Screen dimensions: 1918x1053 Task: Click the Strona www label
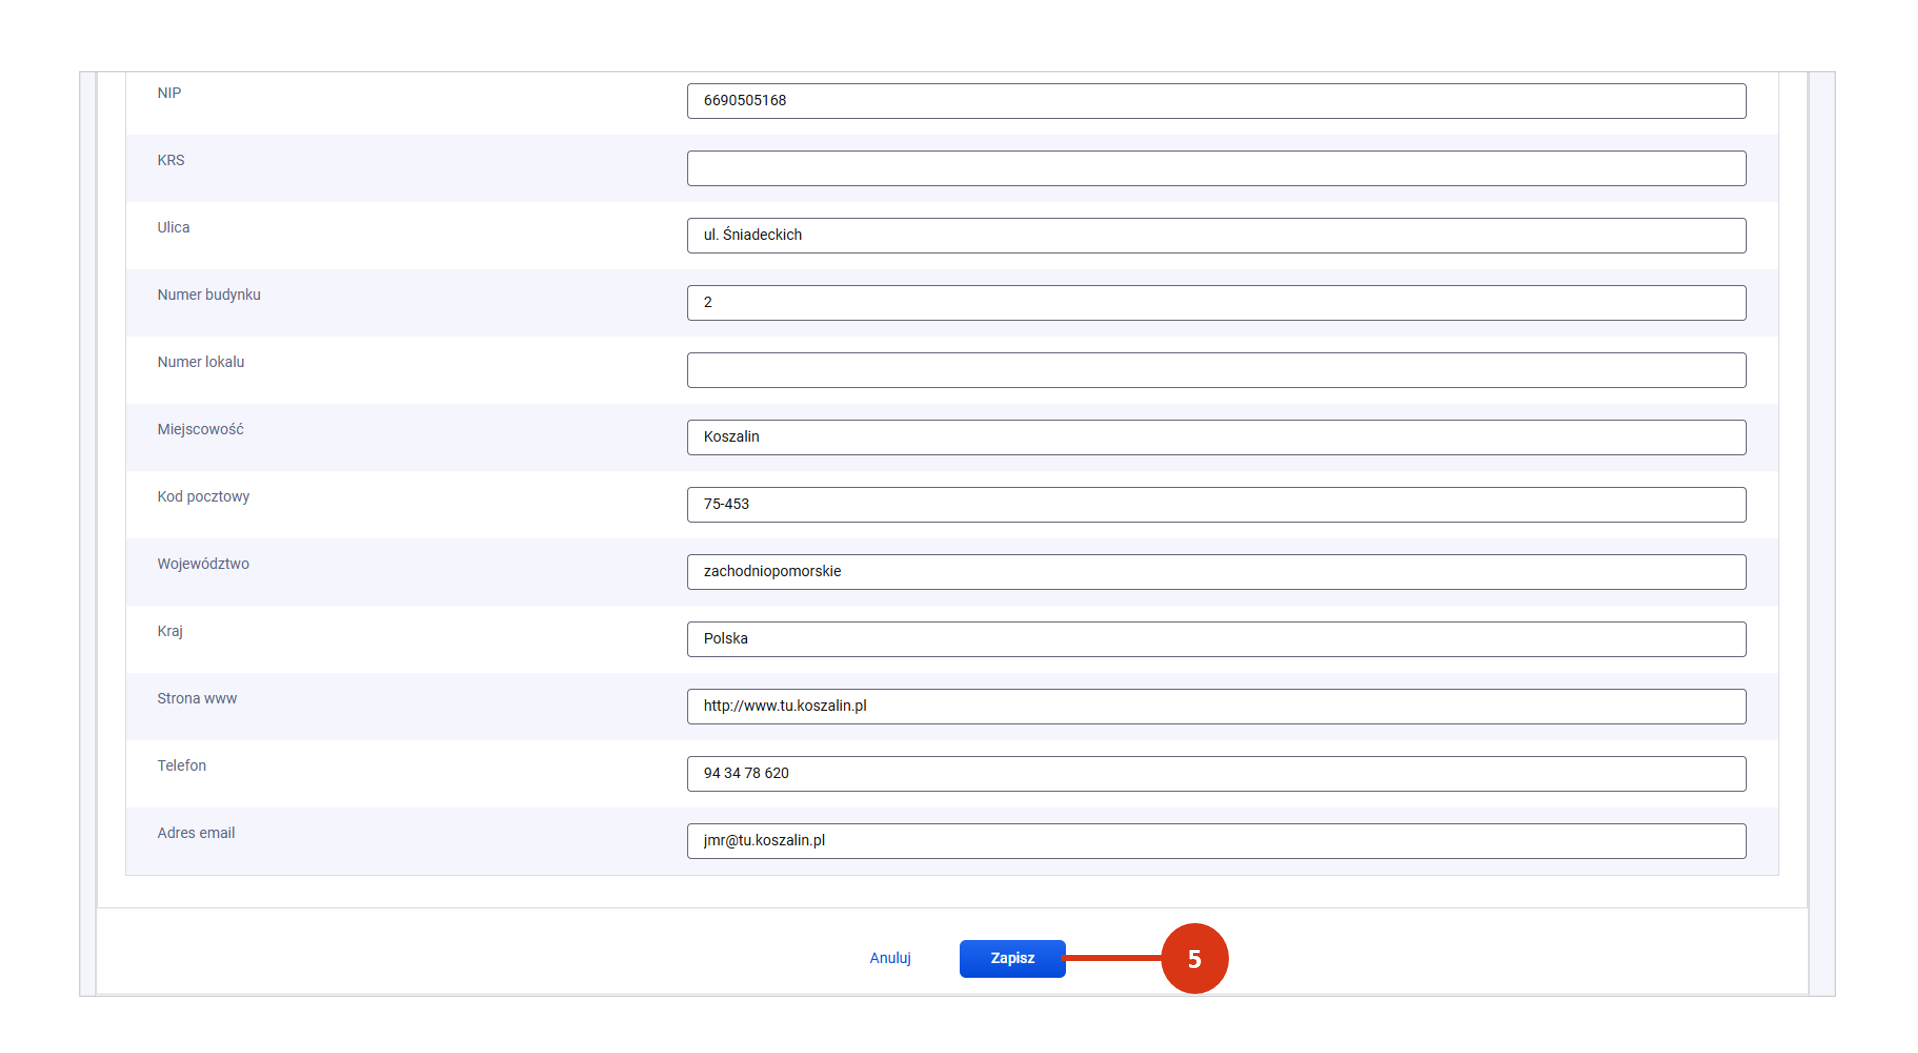pyautogui.click(x=197, y=698)
